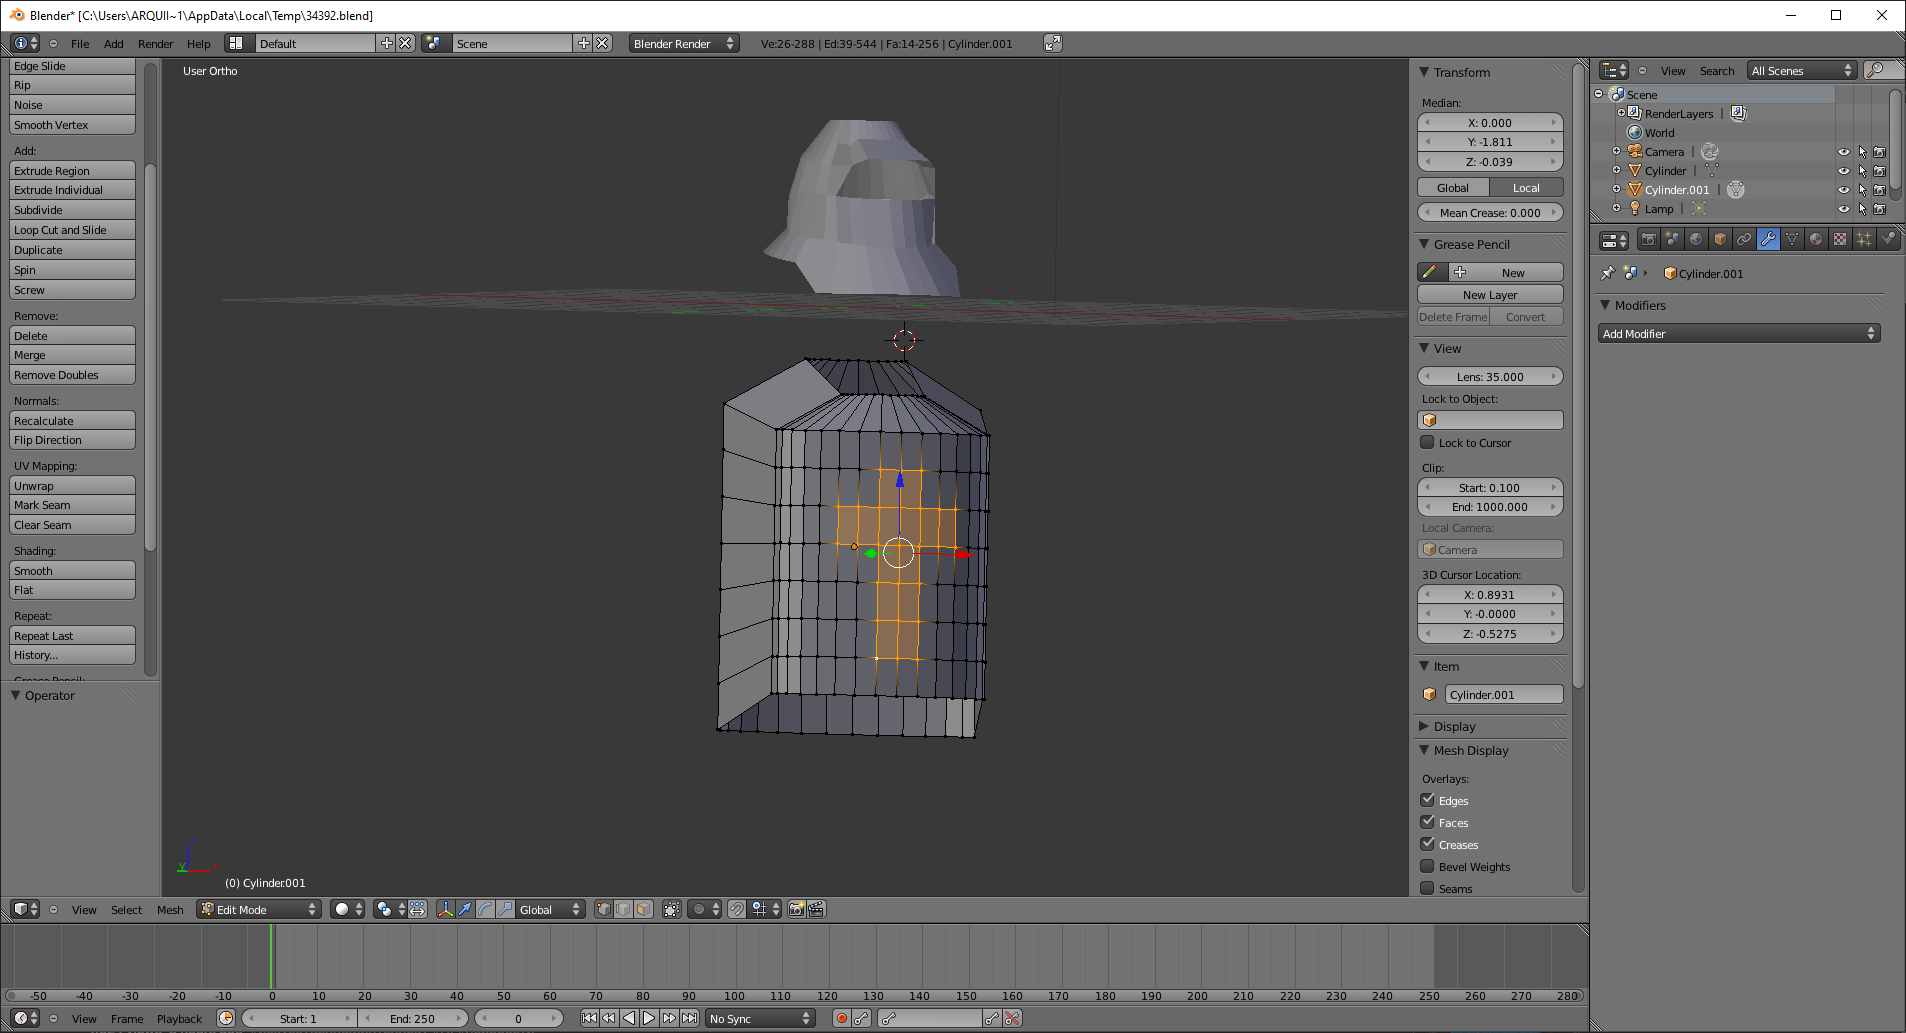Enable the Bevel Weights overlay checkbox
The height and width of the screenshot is (1033, 1906).
pyautogui.click(x=1428, y=866)
